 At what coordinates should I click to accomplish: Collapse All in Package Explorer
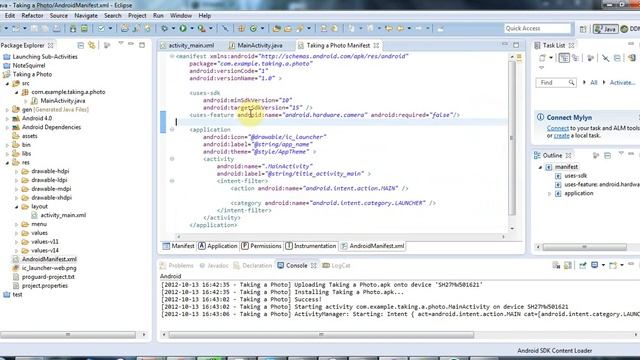click(x=80, y=45)
